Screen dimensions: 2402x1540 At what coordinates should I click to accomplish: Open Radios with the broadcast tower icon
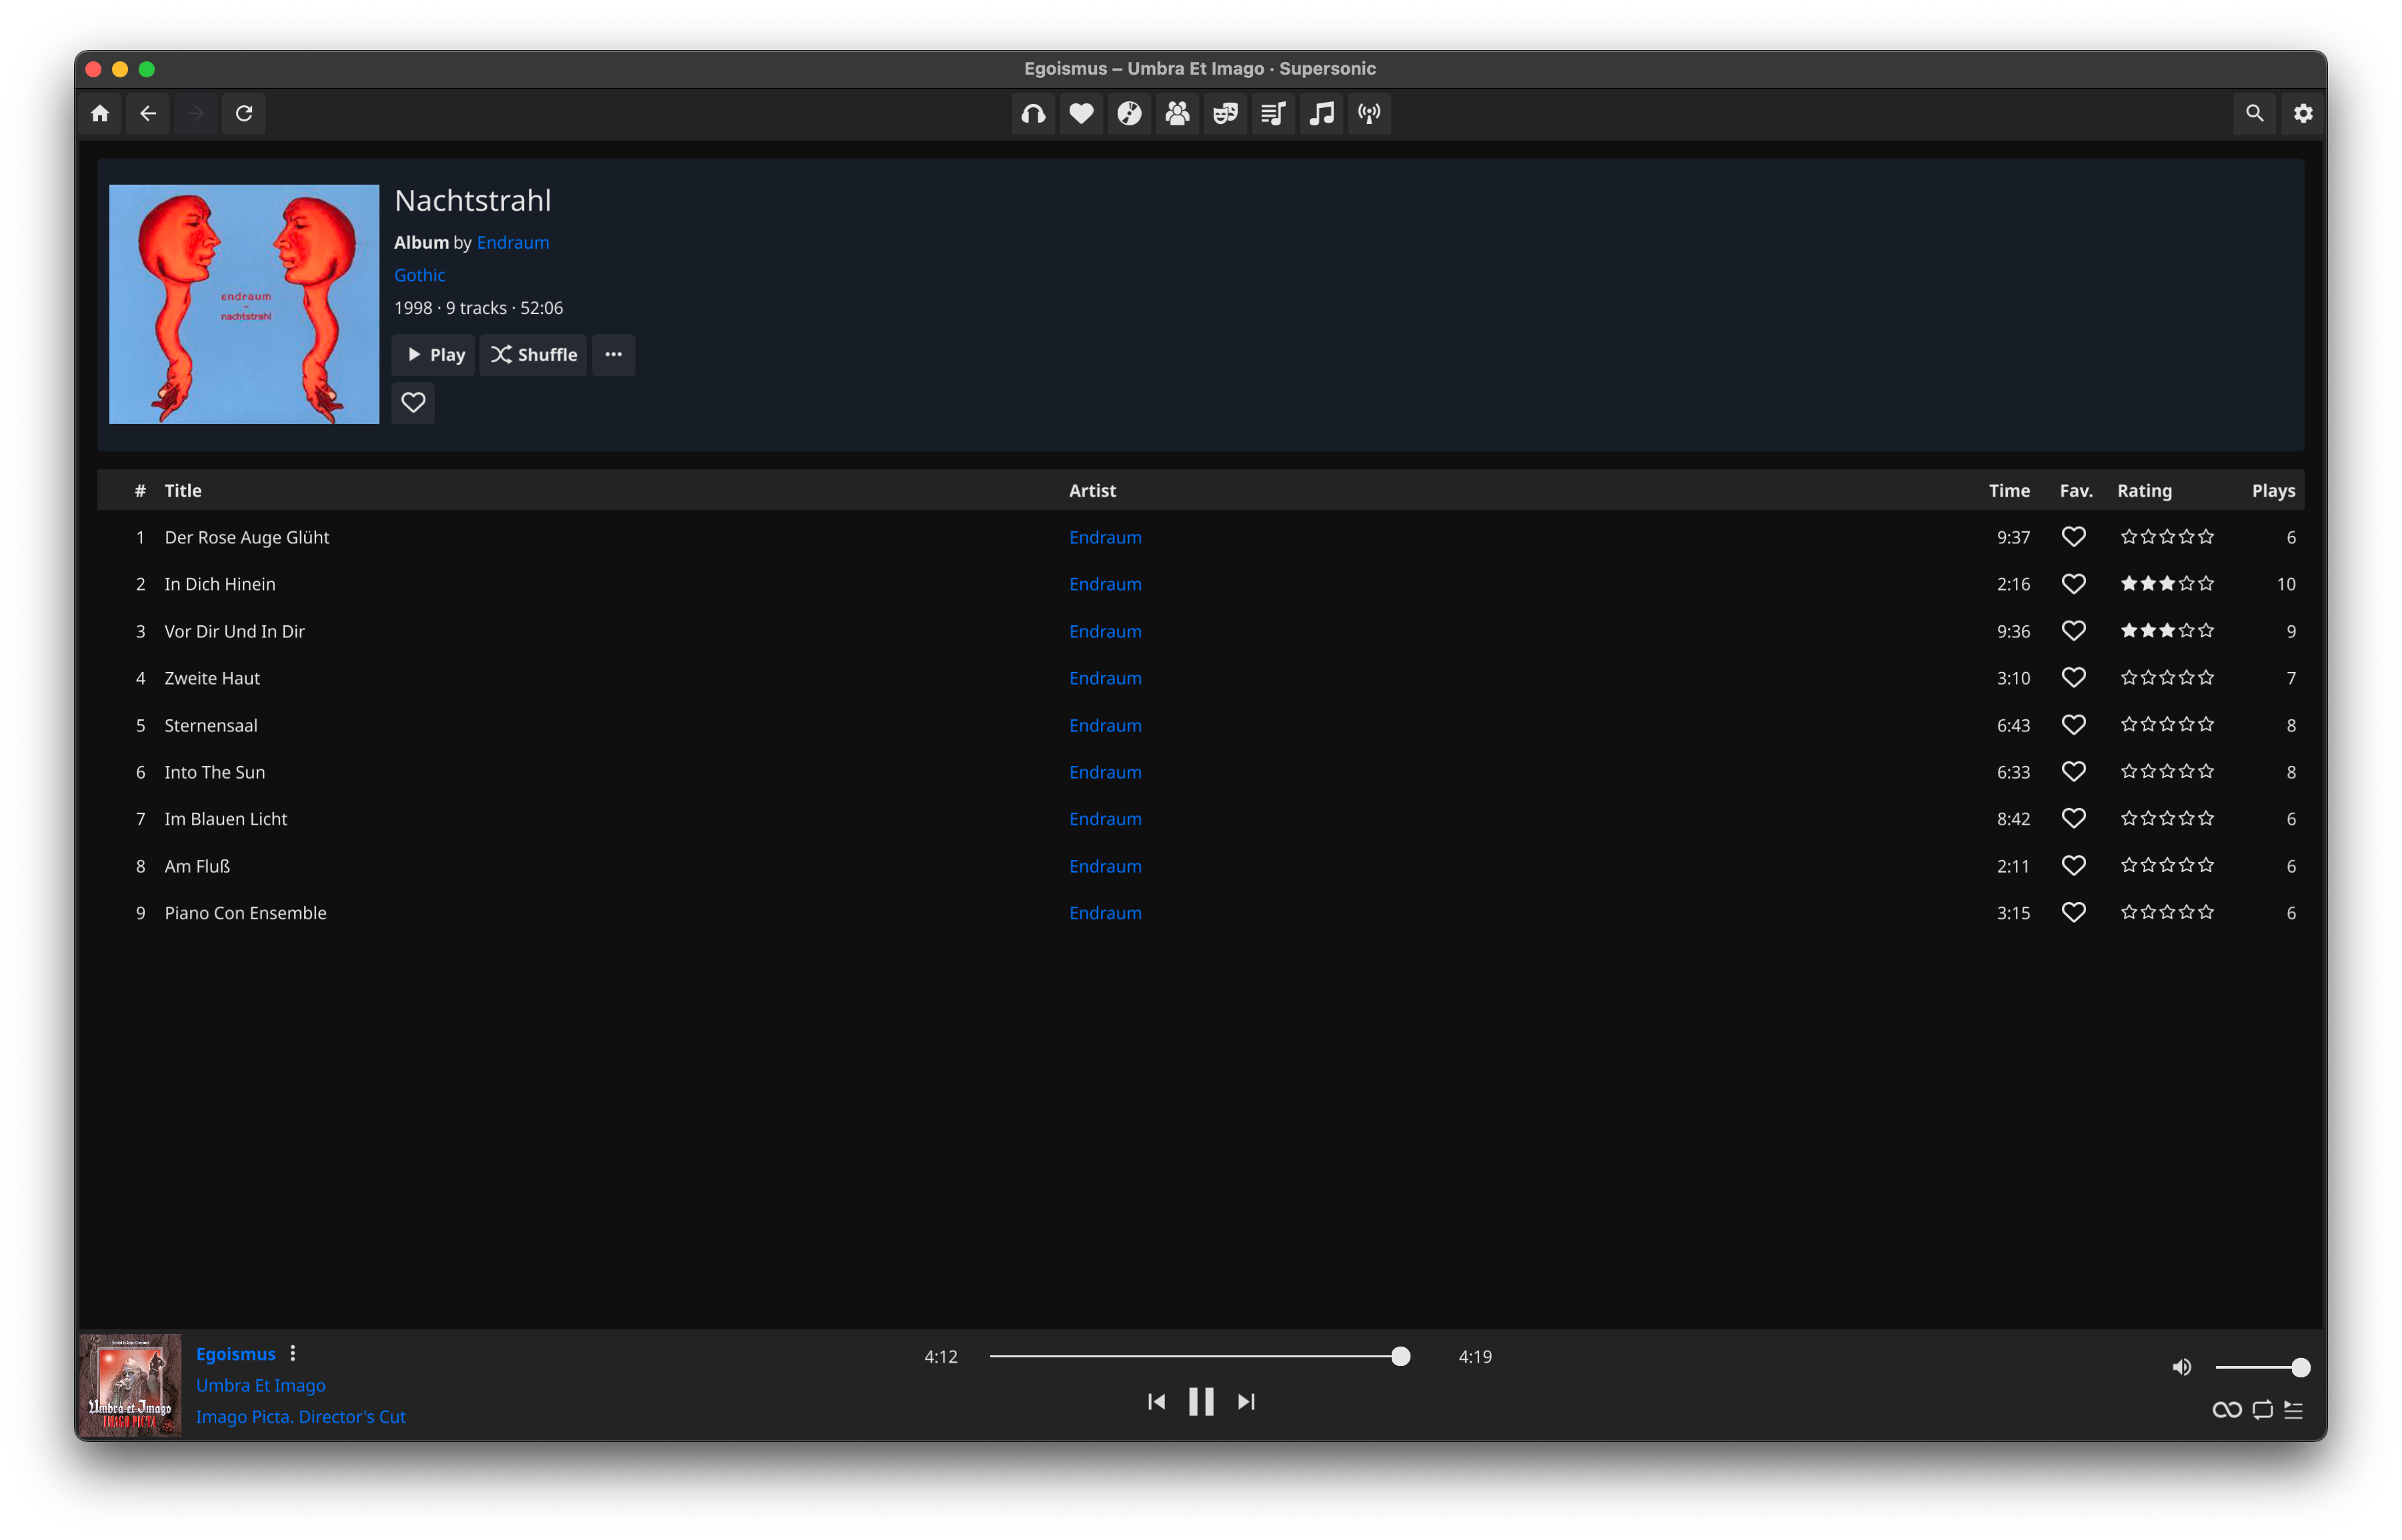tap(1369, 113)
